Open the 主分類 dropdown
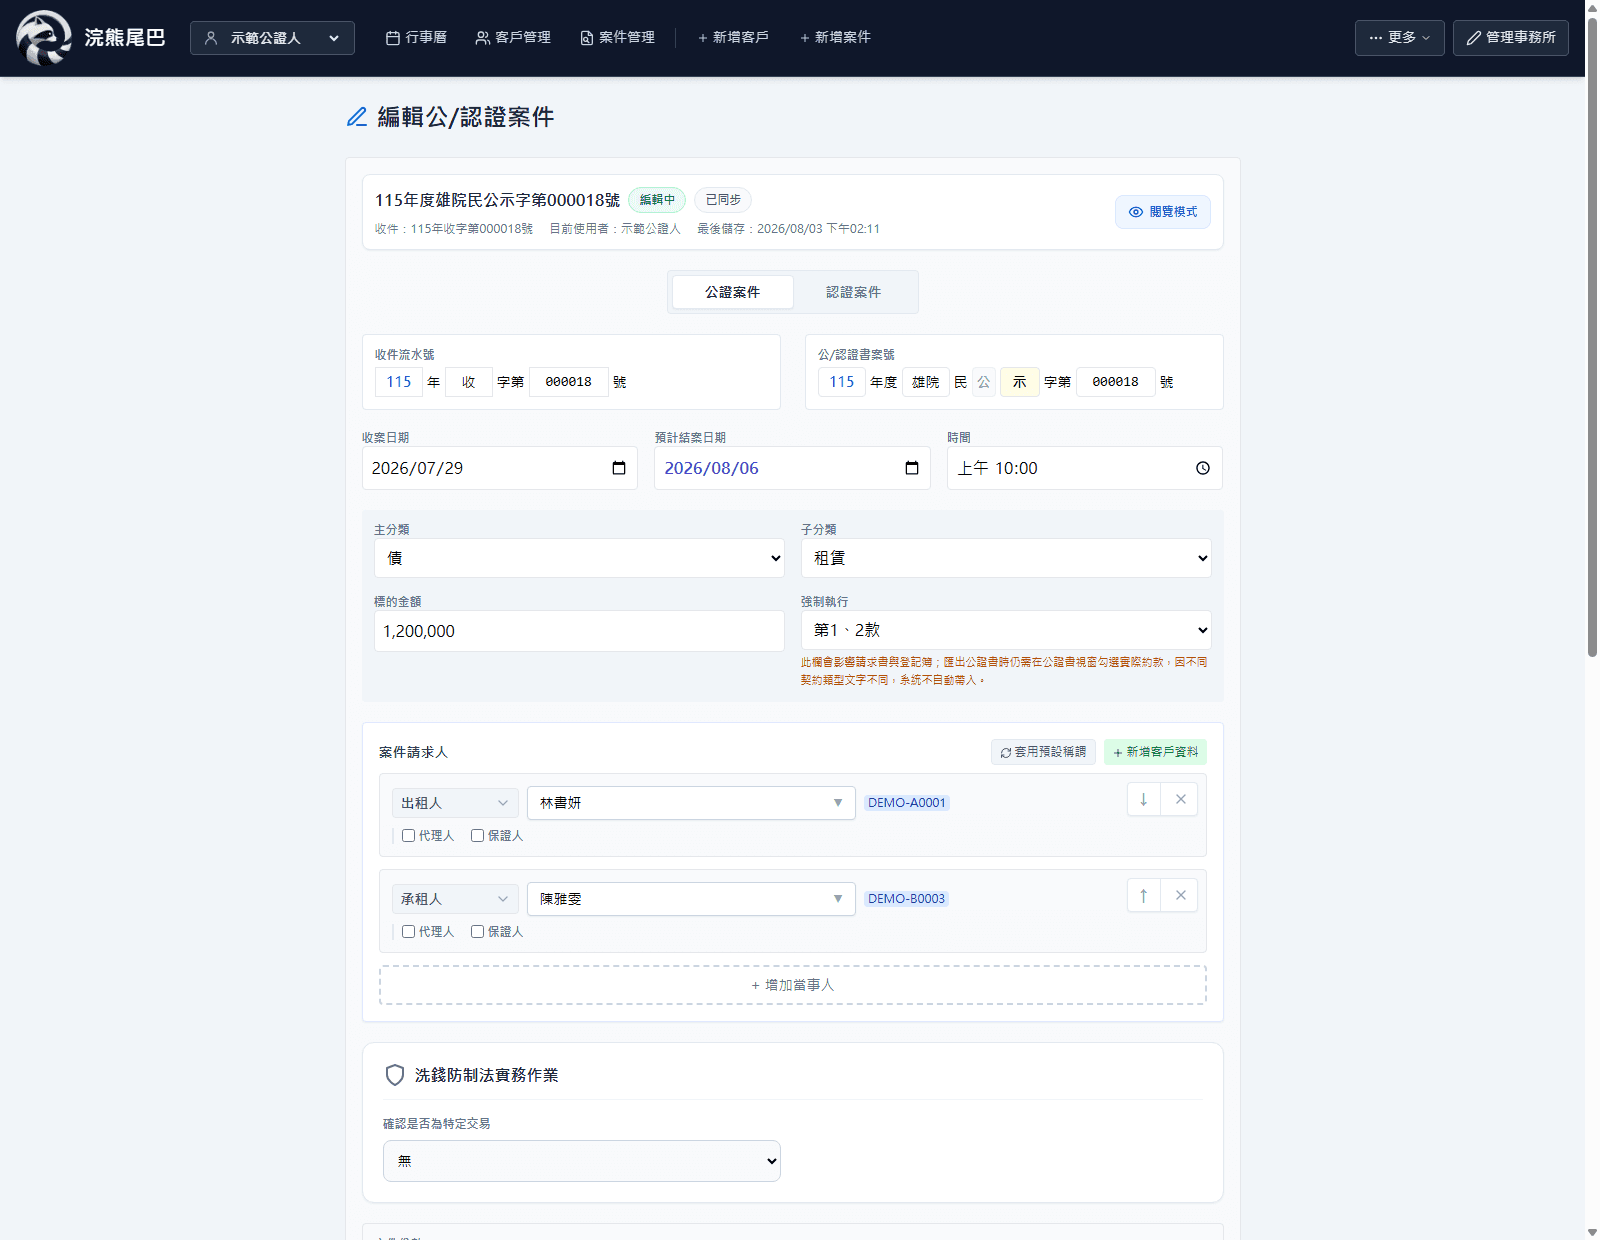 click(579, 558)
